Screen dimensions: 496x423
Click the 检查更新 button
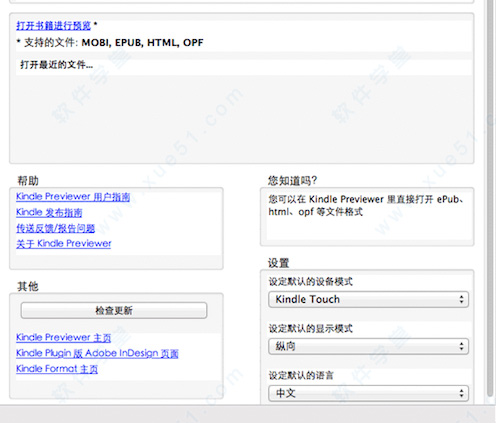[x=114, y=310]
